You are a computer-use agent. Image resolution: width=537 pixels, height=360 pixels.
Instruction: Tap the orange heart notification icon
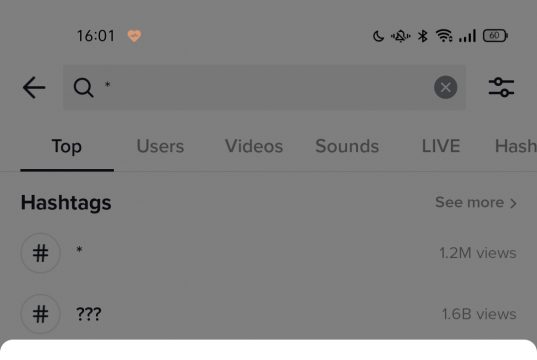(x=134, y=36)
